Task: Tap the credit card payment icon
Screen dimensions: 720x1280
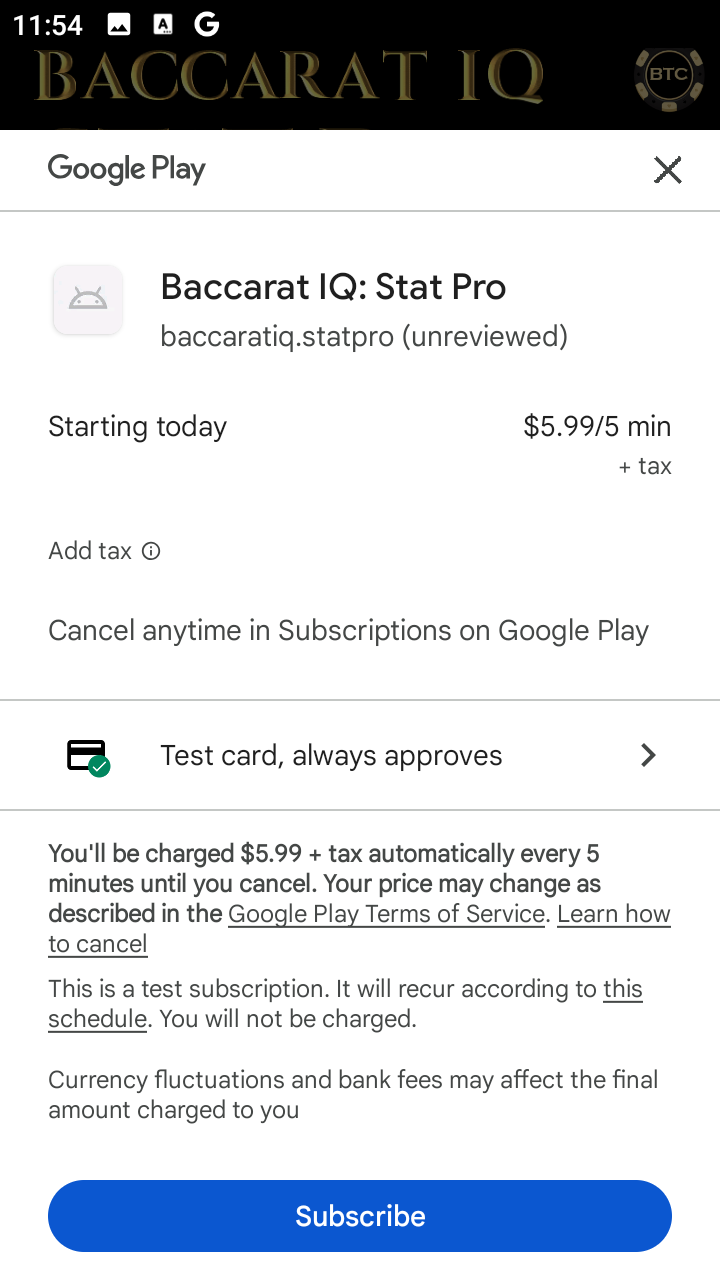Action: [x=88, y=756]
